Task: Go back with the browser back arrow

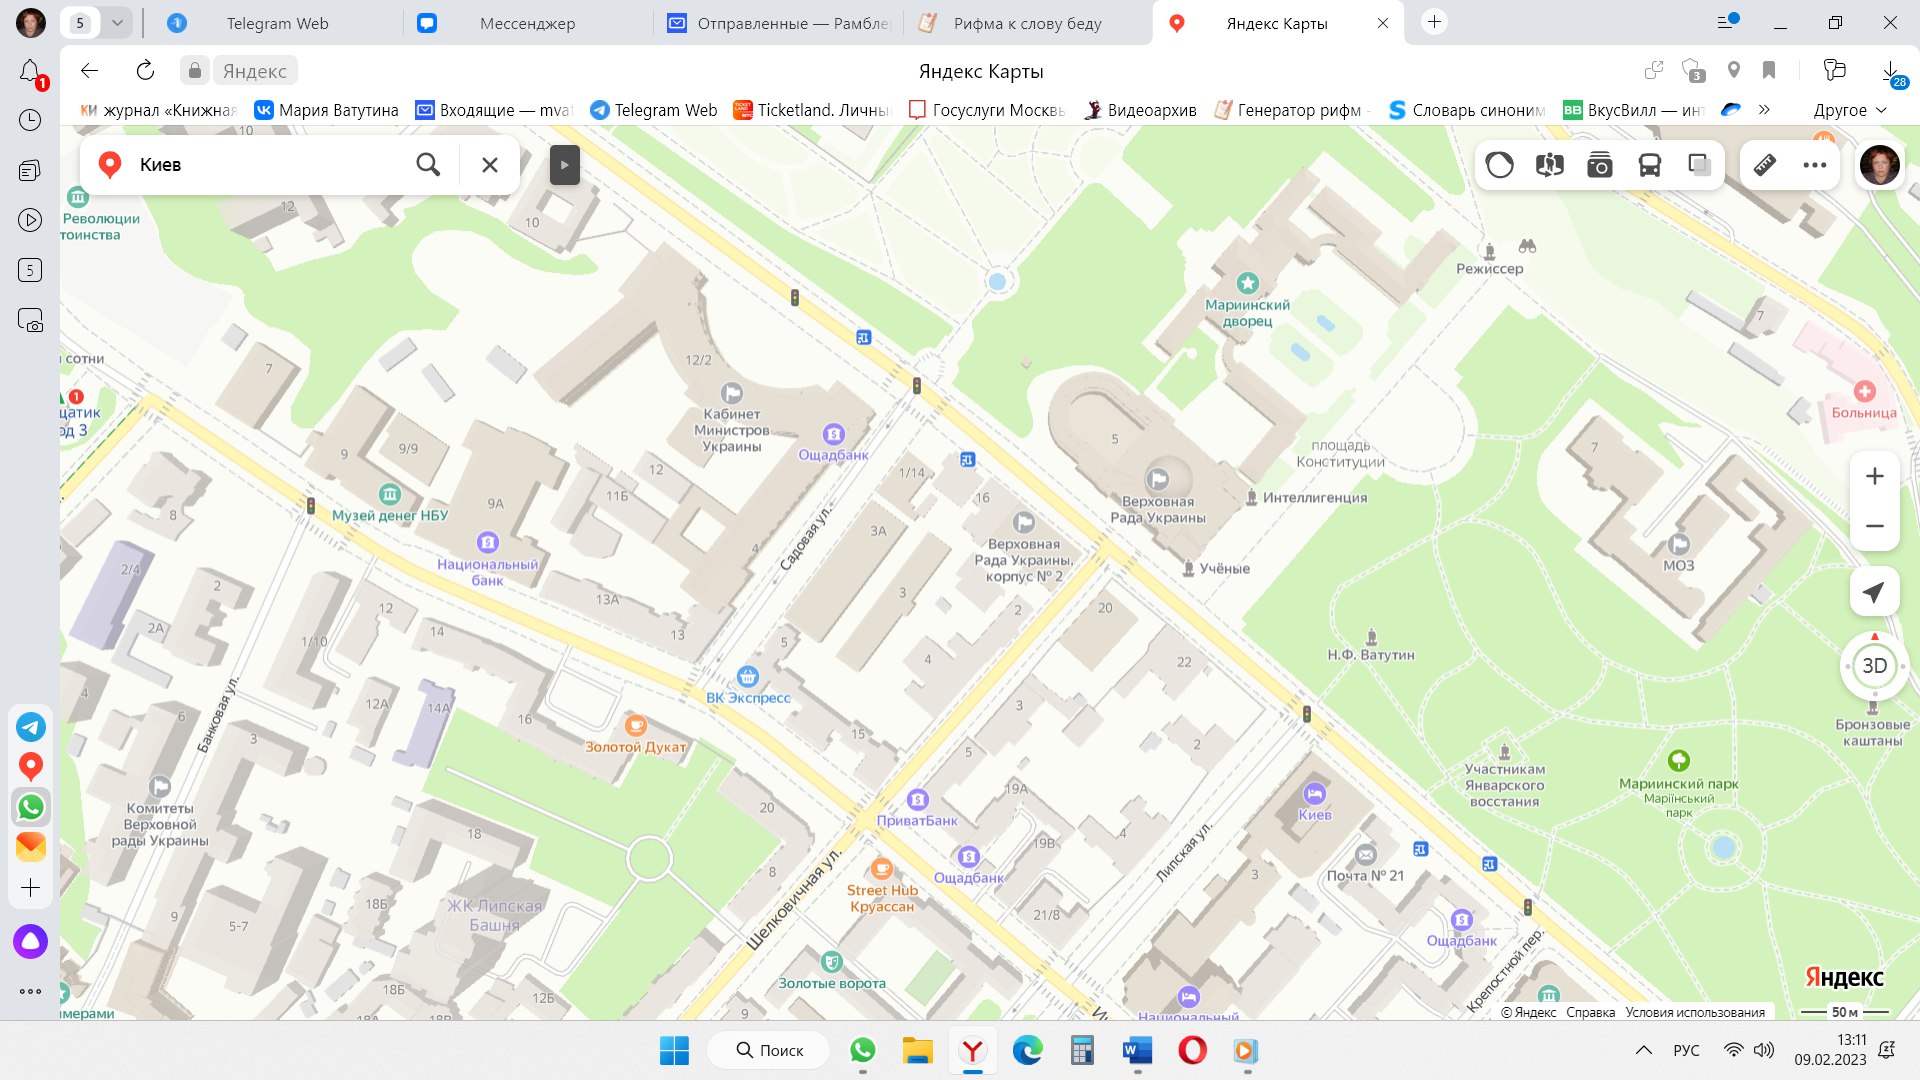Action: pyautogui.click(x=89, y=70)
